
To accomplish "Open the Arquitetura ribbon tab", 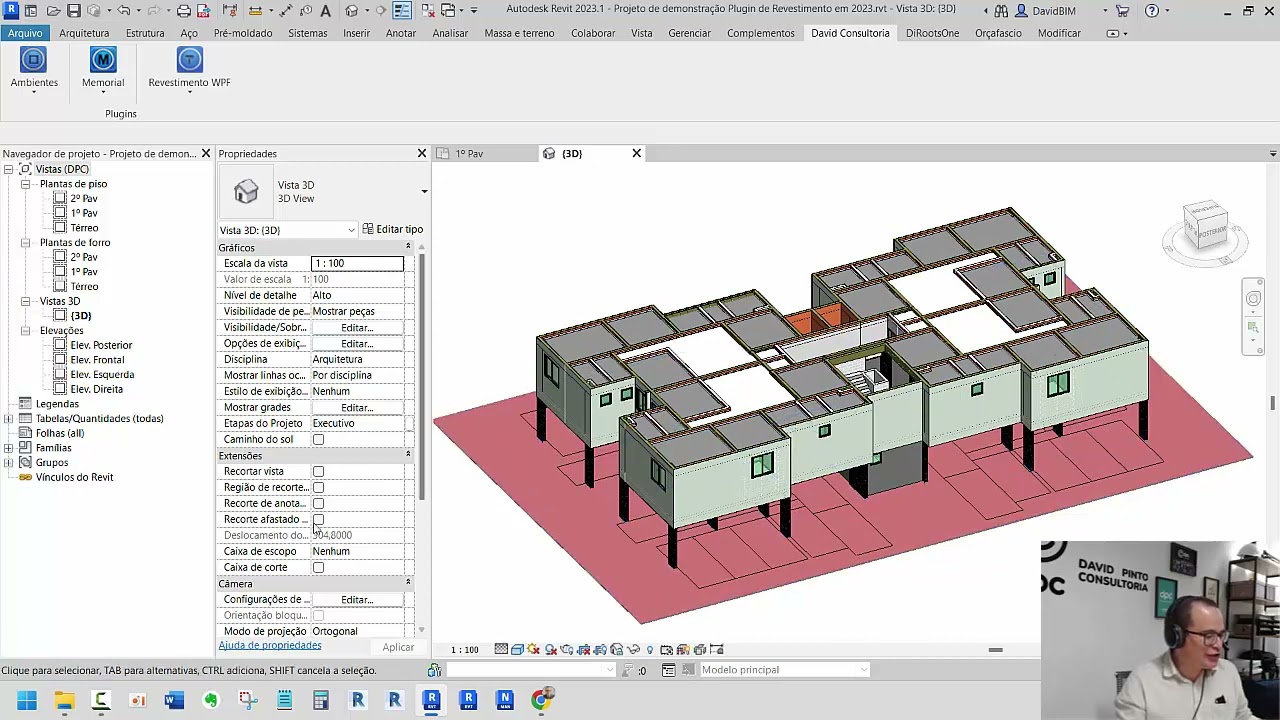I will click(x=84, y=33).
